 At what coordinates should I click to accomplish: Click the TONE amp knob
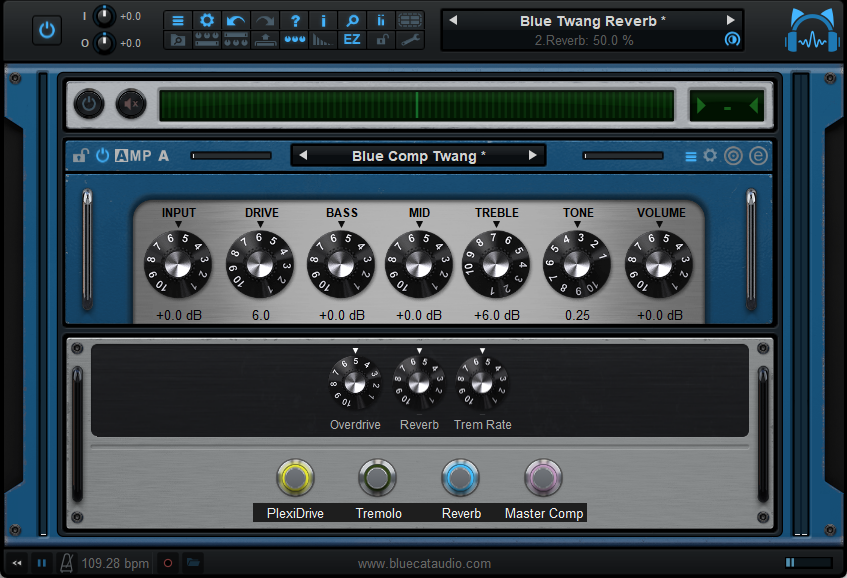tap(577, 265)
